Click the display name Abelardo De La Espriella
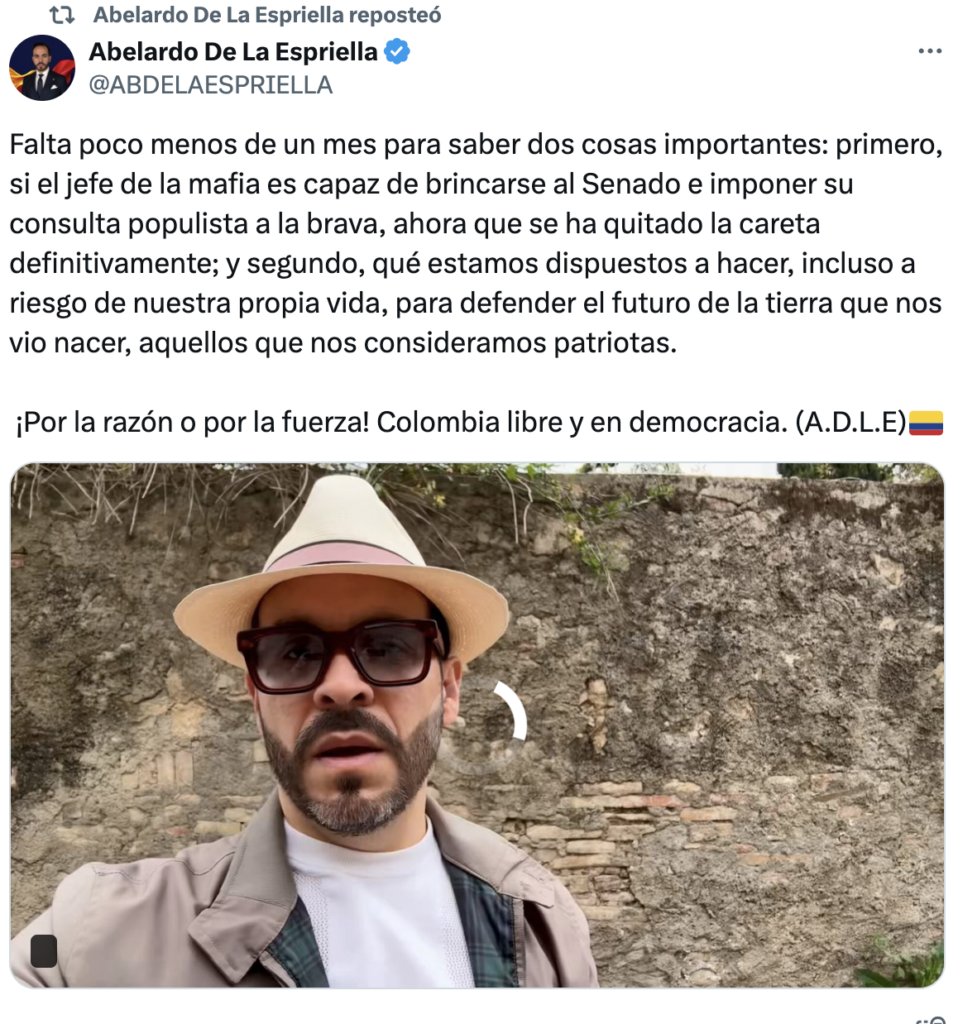Viewport: 958px width, 1024px height. point(233,52)
